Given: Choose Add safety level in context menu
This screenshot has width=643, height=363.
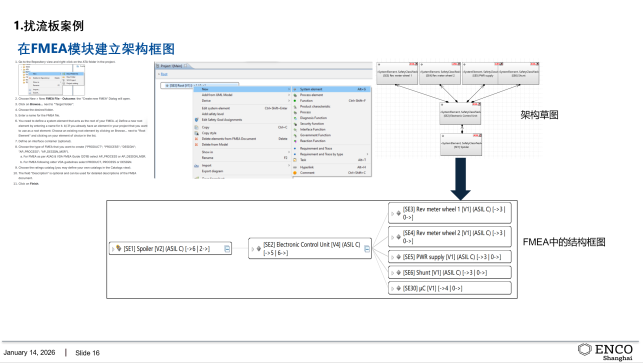Looking at the screenshot, I should (242, 114).
